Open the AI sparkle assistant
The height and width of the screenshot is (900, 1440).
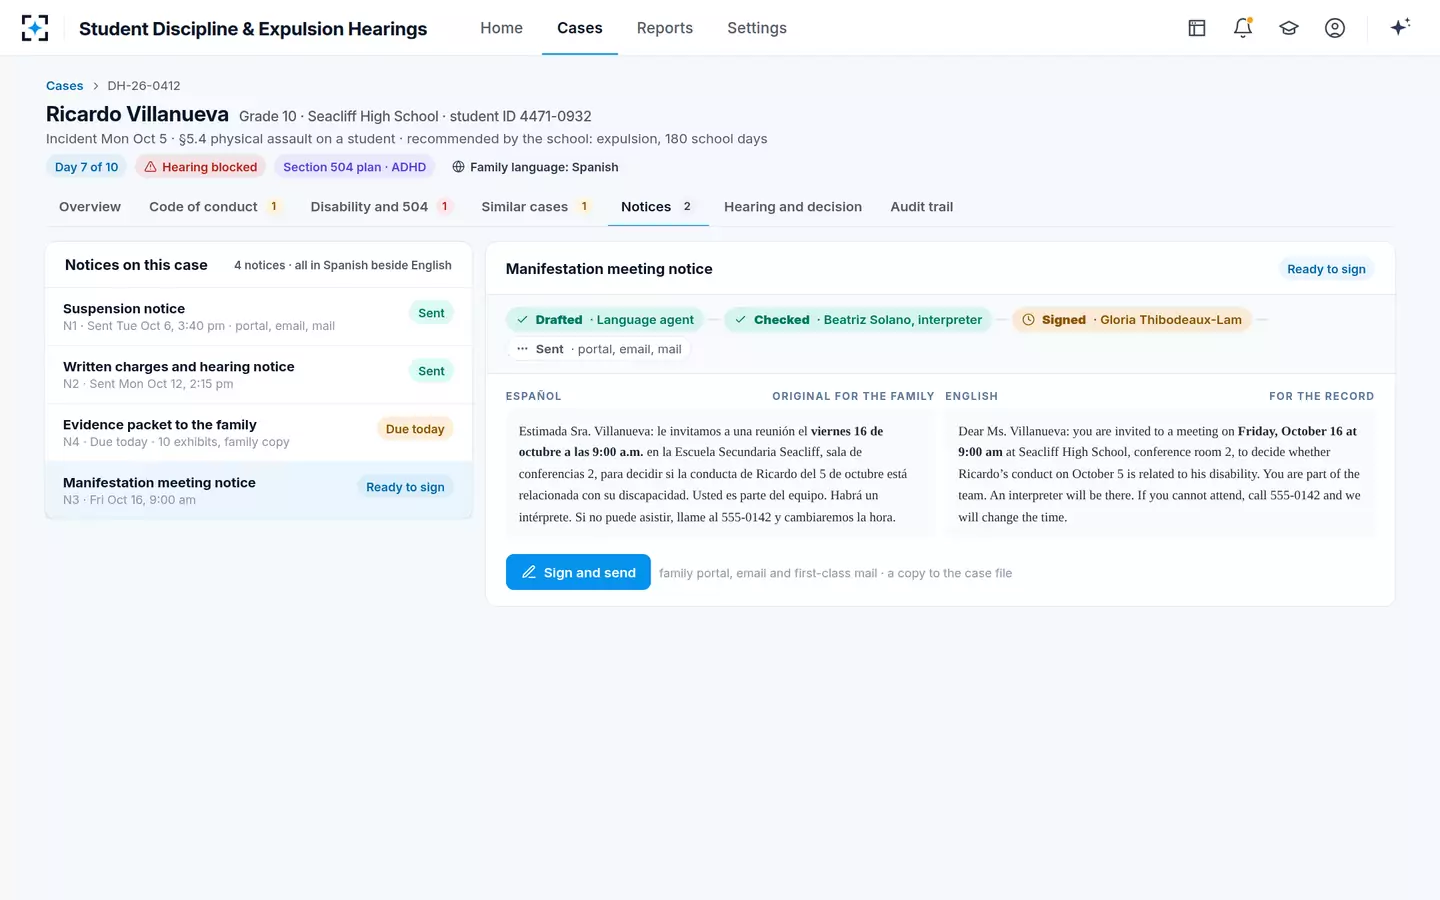[x=1400, y=27]
